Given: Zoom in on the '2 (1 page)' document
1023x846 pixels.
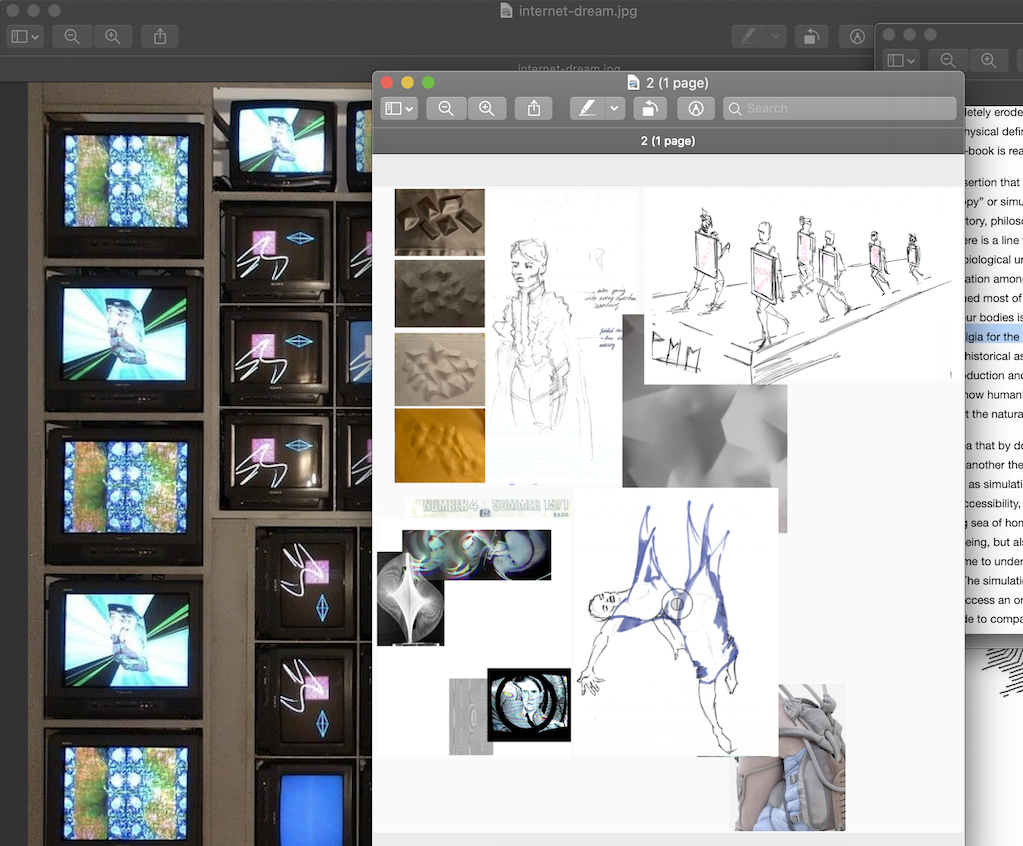Looking at the screenshot, I should point(487,108).
